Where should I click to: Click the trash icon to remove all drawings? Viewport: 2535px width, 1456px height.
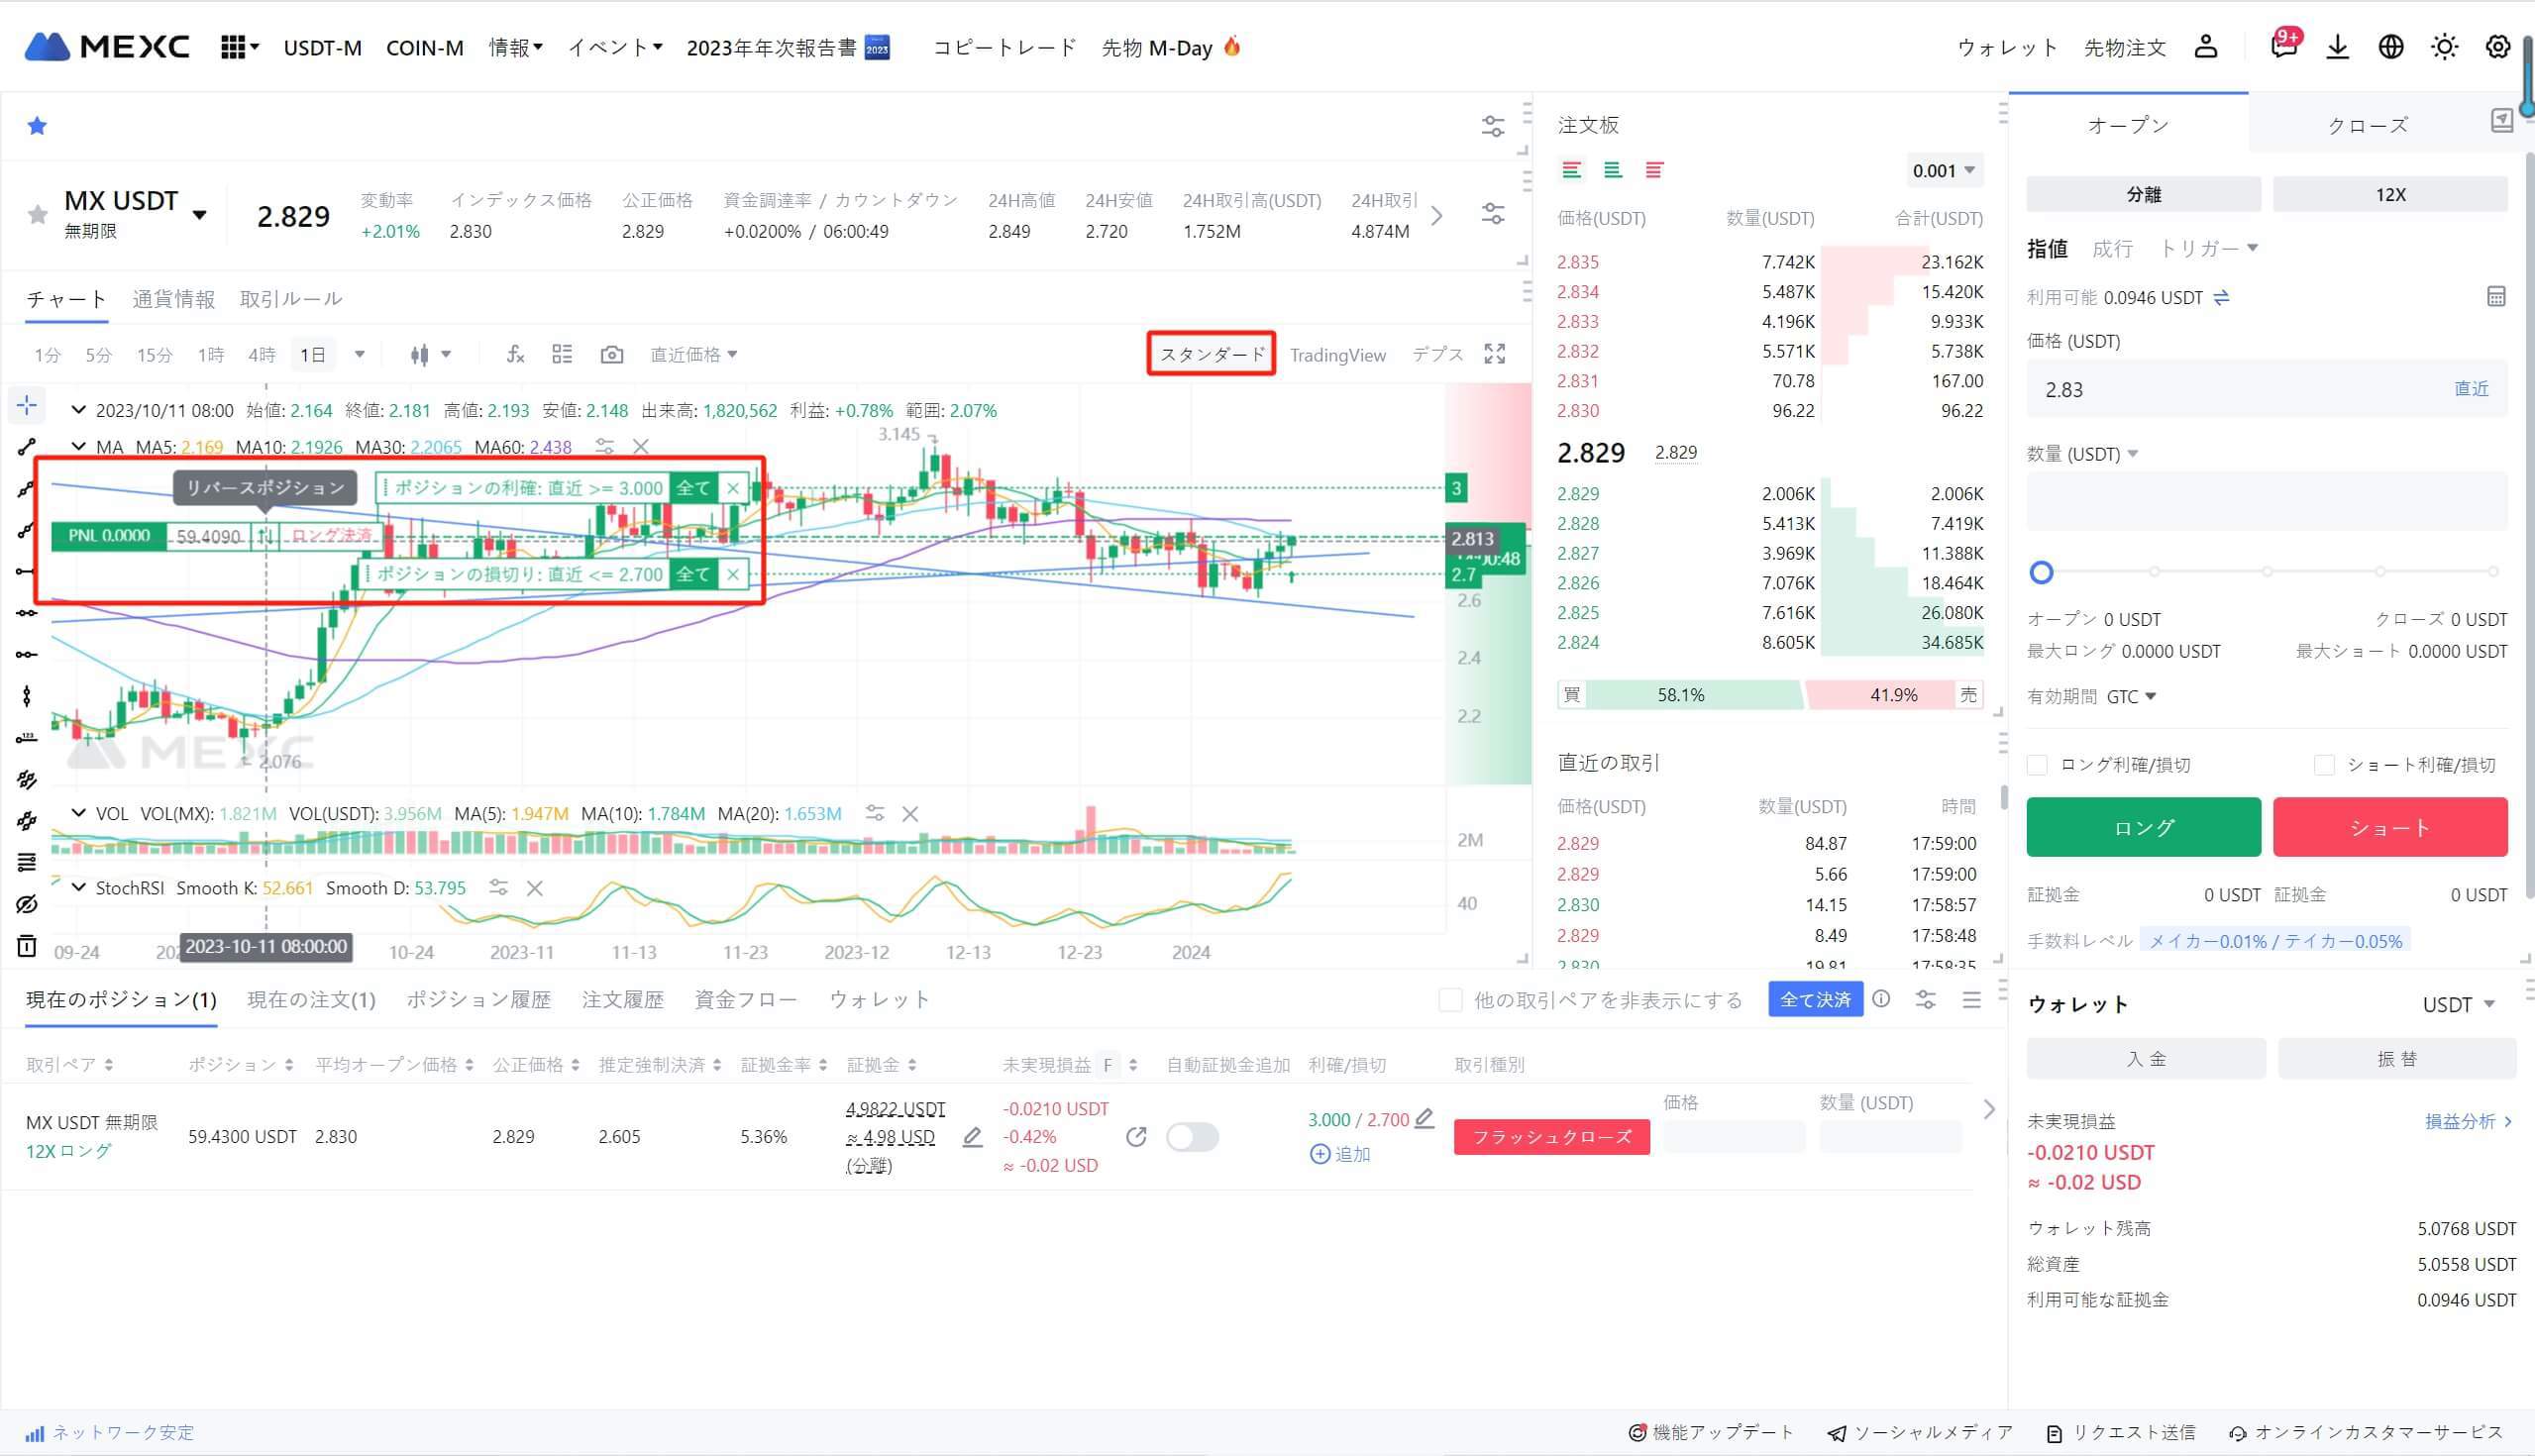(x=27, y=946)
